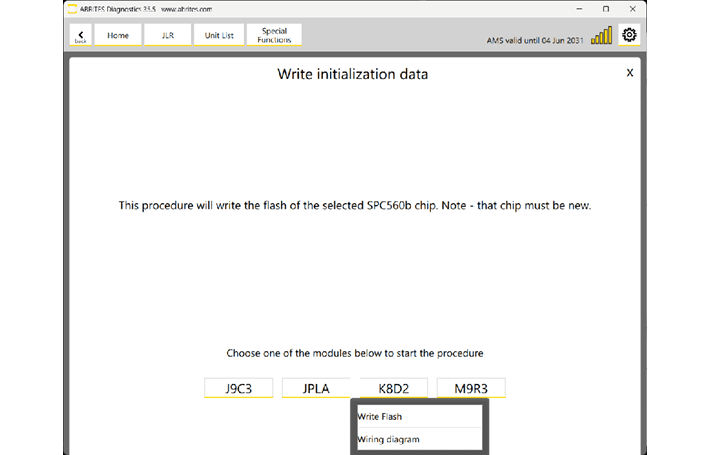Select the K8D2 module

[393, 388]
